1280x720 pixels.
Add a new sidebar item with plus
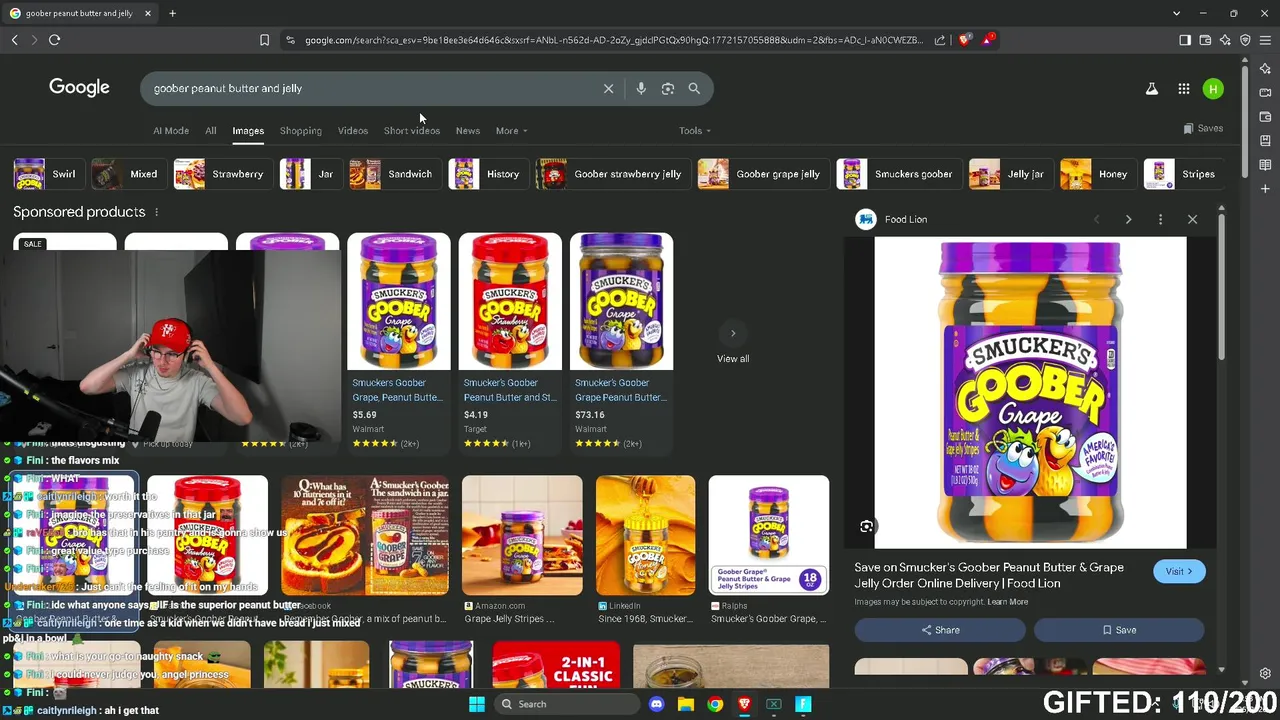1266,188
